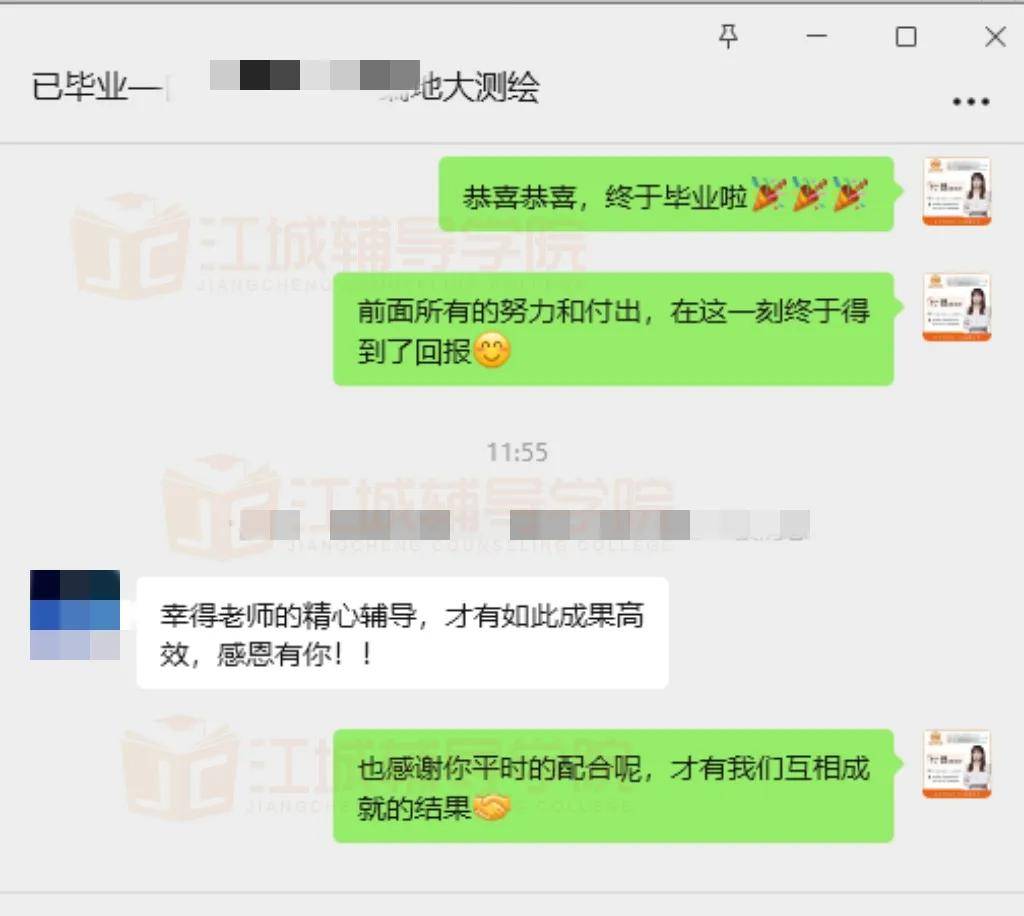Image resolution: width=1024 pixels, height=916 pixels.
Task: Click the group title ending in 地大测绘
Action: click(x=285, y=86)
